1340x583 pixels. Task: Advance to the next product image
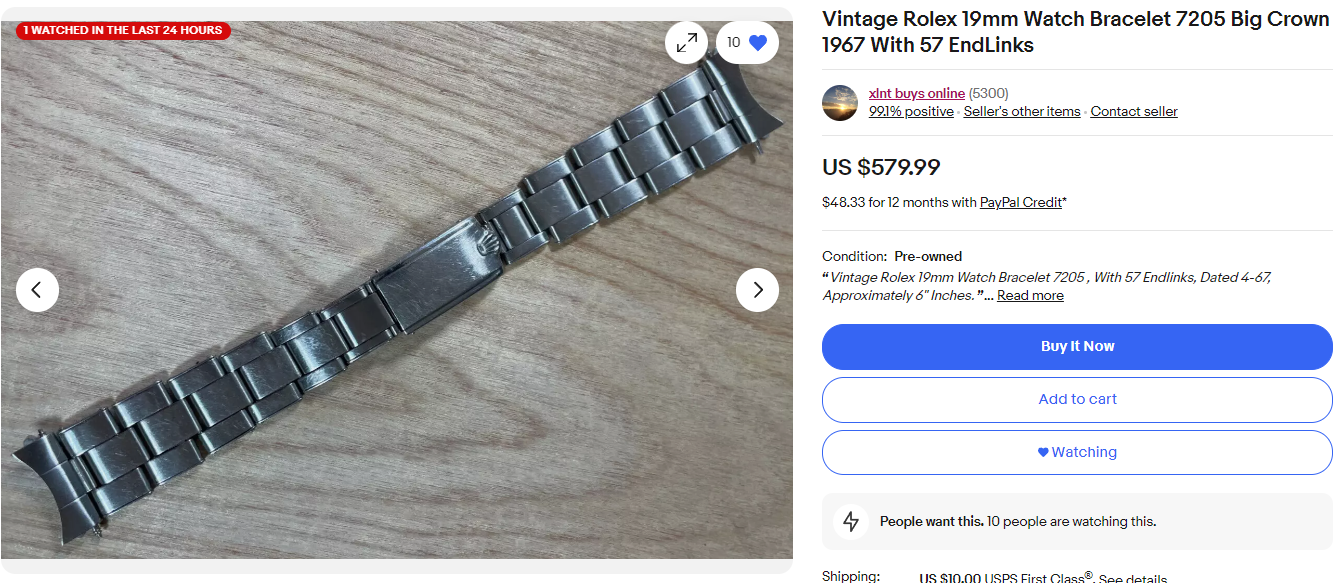(x=757, y=290)
